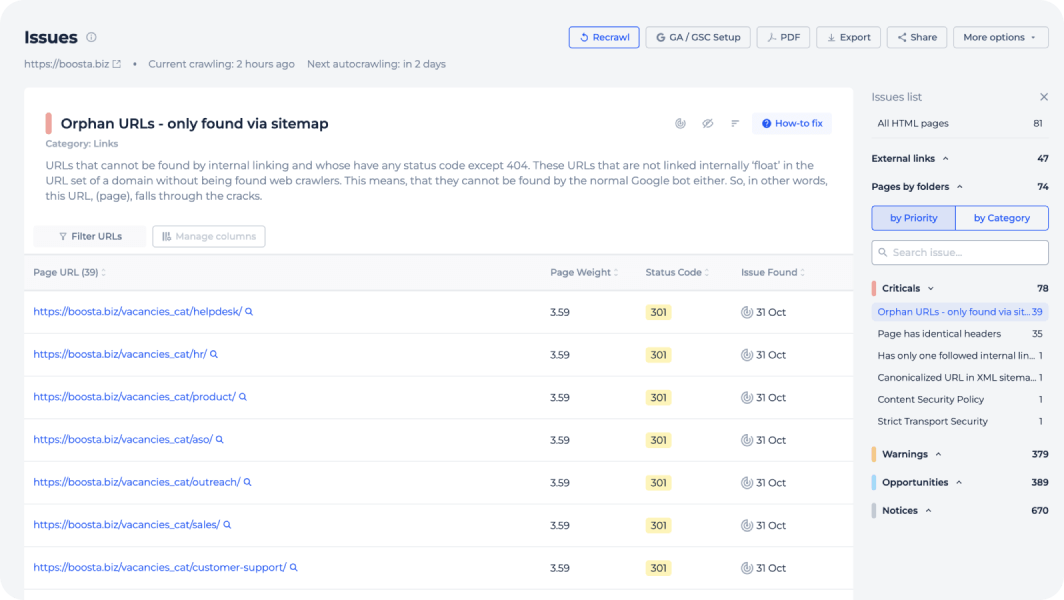Click radar icon in outreach Issue Found cell
This screenshot has width=1064, height=600.
[x=746, y=483]
